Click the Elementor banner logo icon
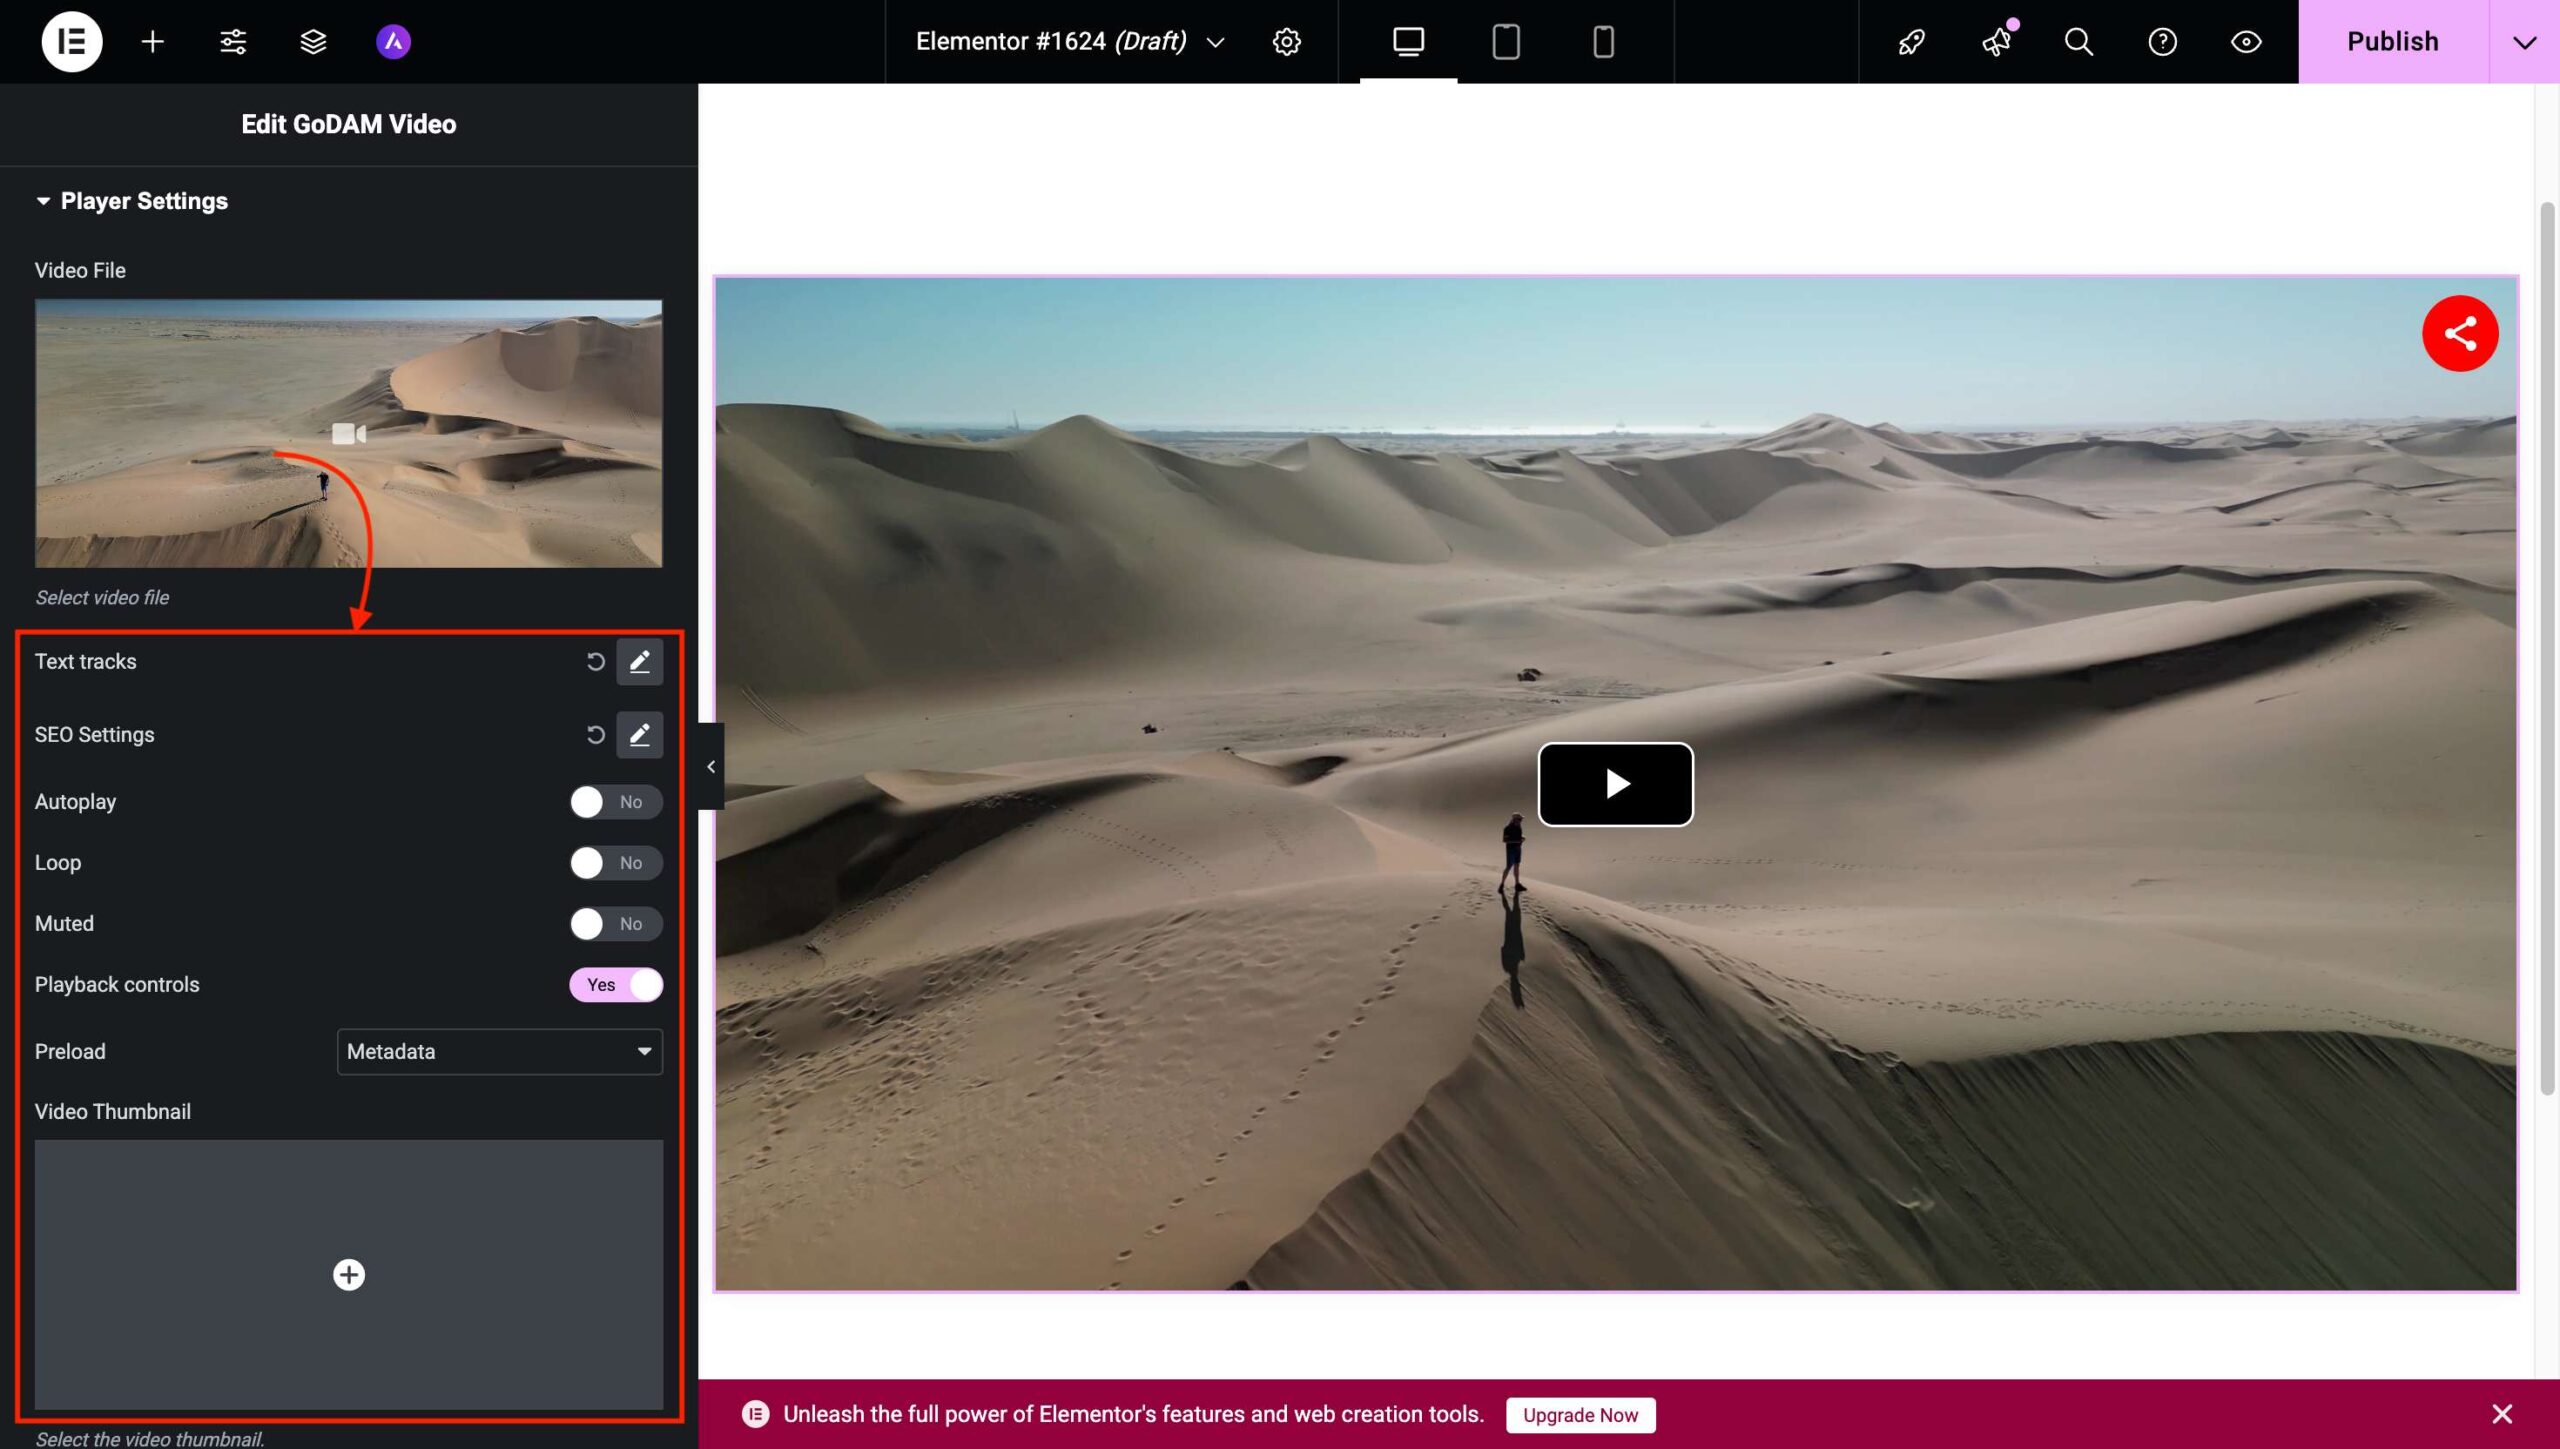The image size is (2560, 1449). (755, 1414)
